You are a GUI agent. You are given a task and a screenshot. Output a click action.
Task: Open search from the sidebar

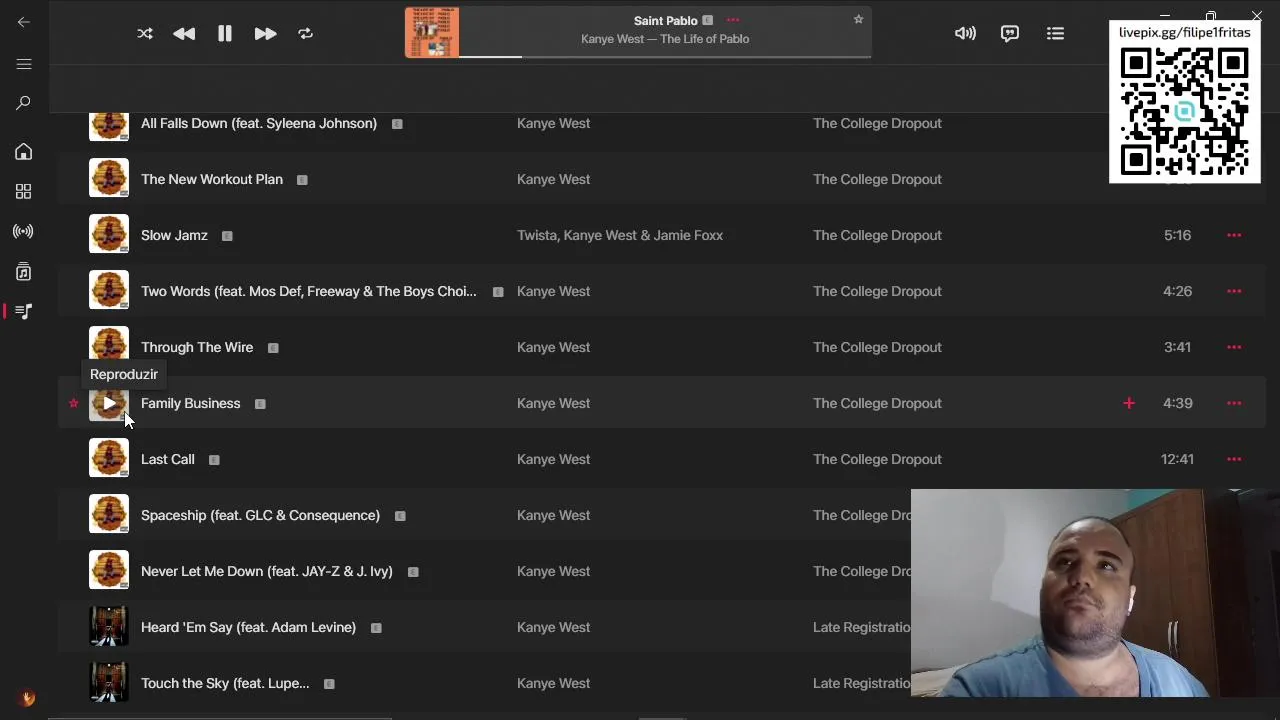point(24,103)
